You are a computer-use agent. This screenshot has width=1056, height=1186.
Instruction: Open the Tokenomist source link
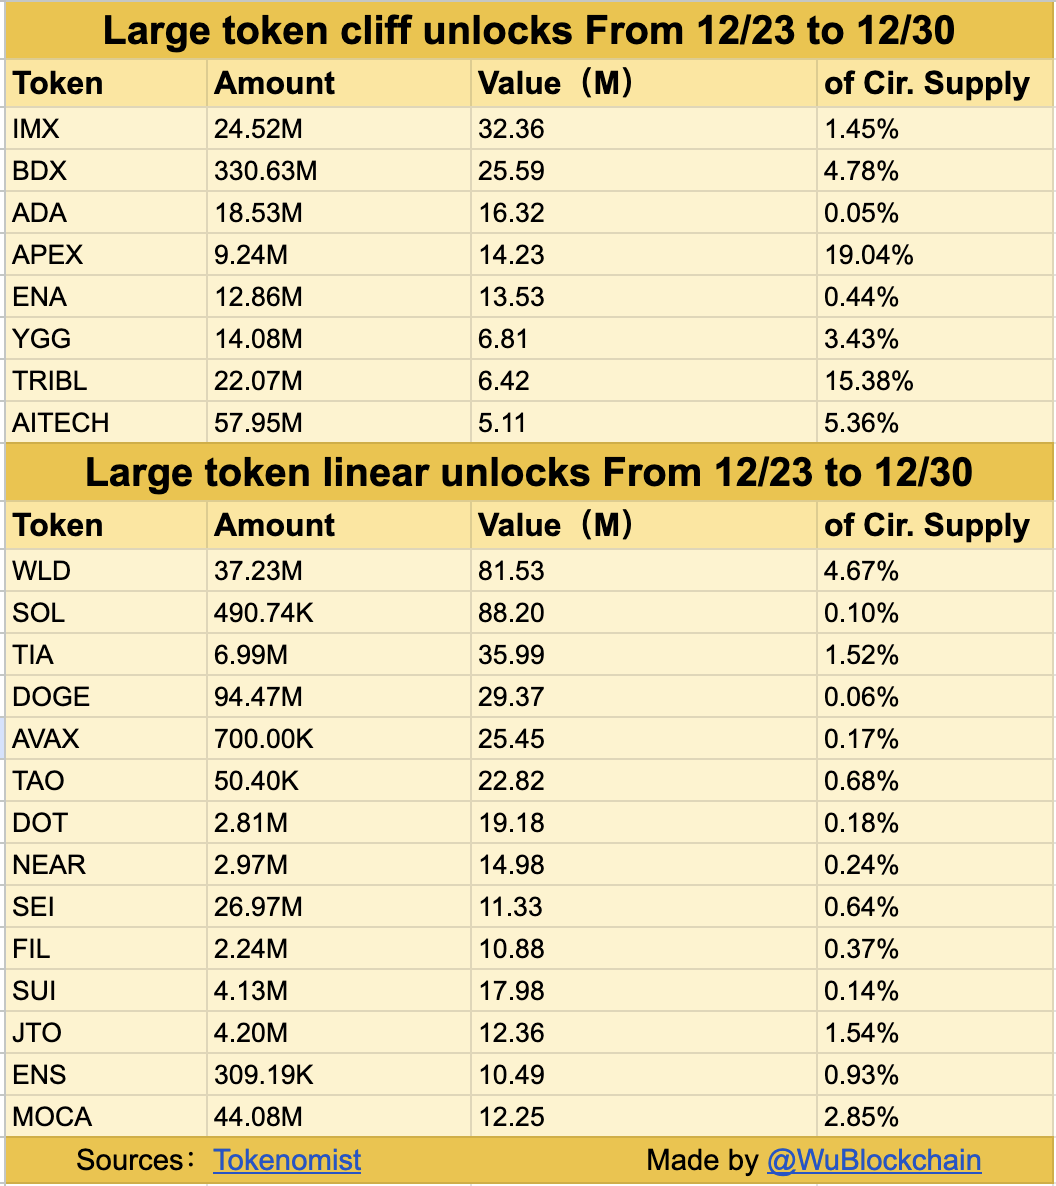coord(287,1160)
